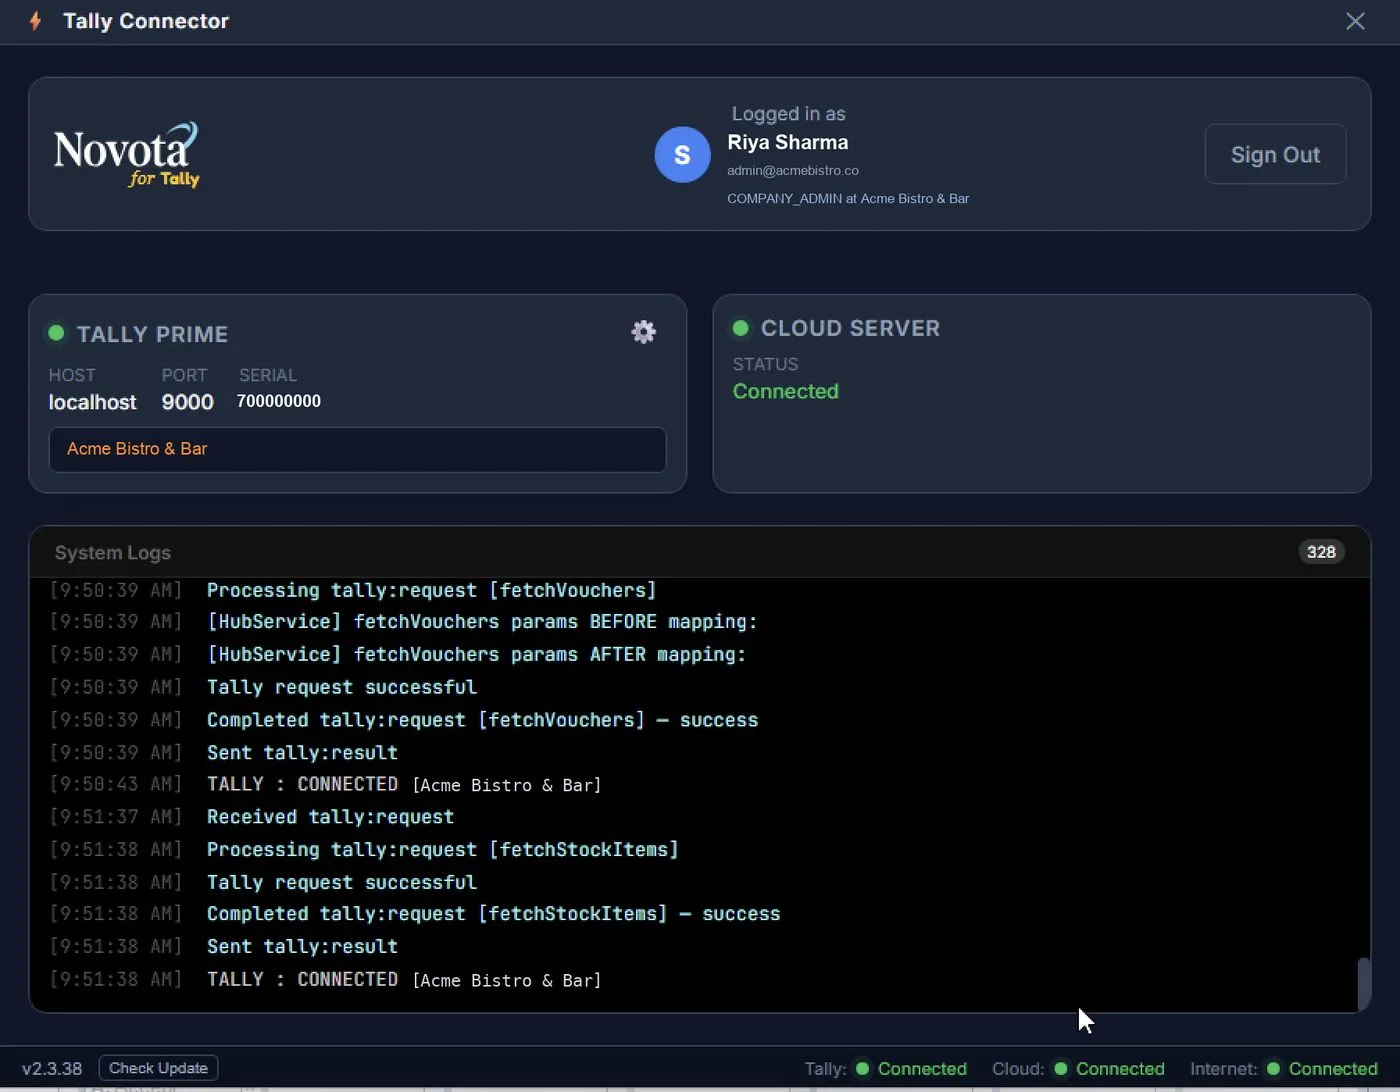Click the user name Riya Sharma

tap(788, 142)
